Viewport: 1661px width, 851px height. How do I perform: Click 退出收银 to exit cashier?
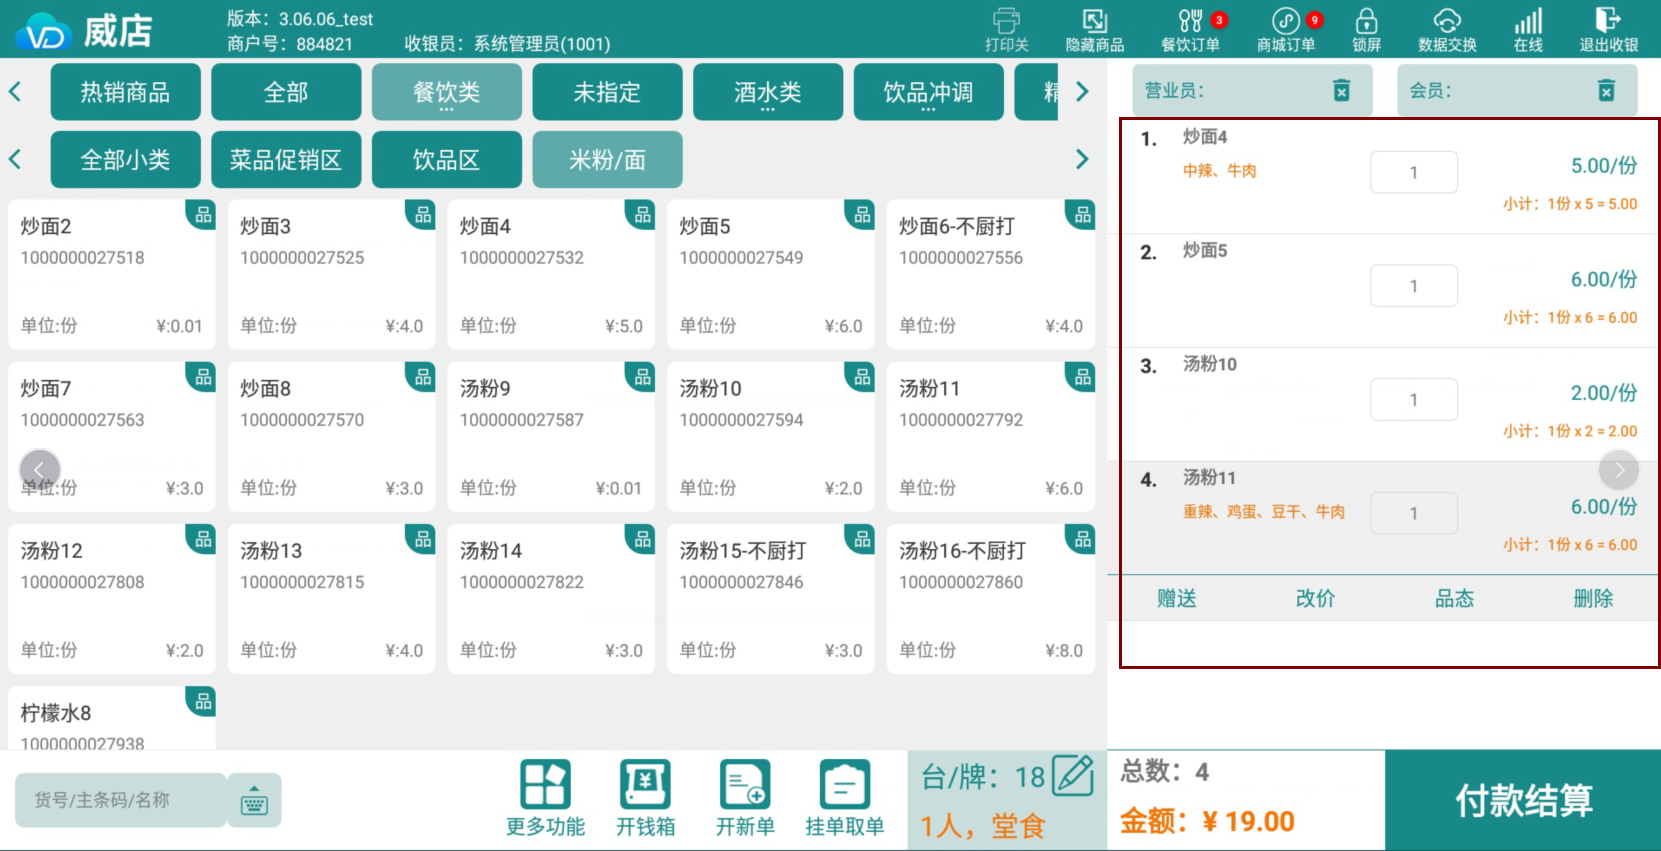[1608, 30]
